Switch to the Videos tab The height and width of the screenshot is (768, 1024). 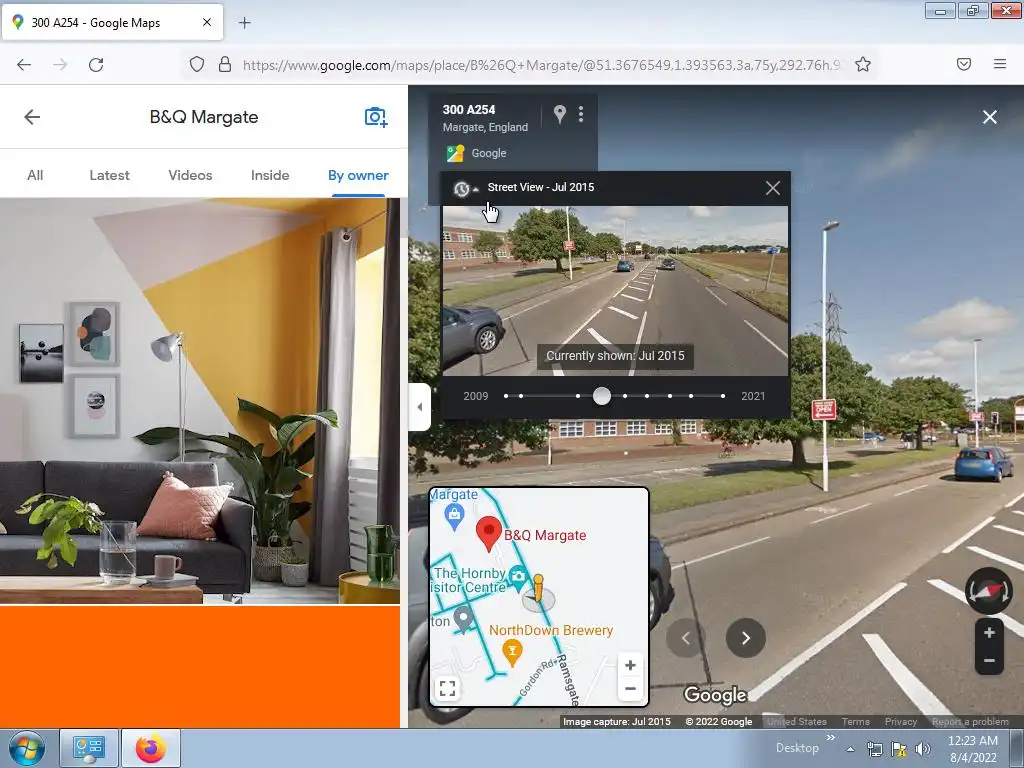pos(190,175)
